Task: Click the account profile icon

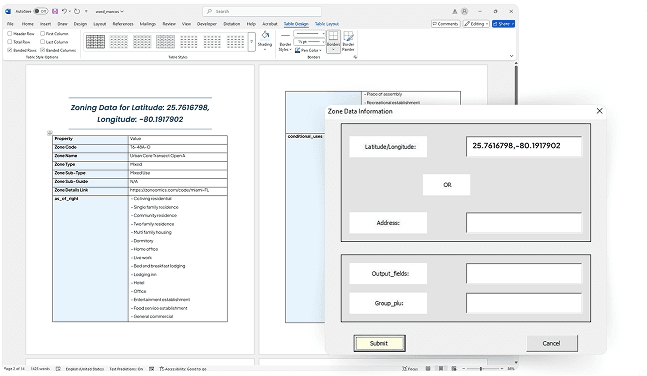Action: pyautogui.click(x=465, y=12)
